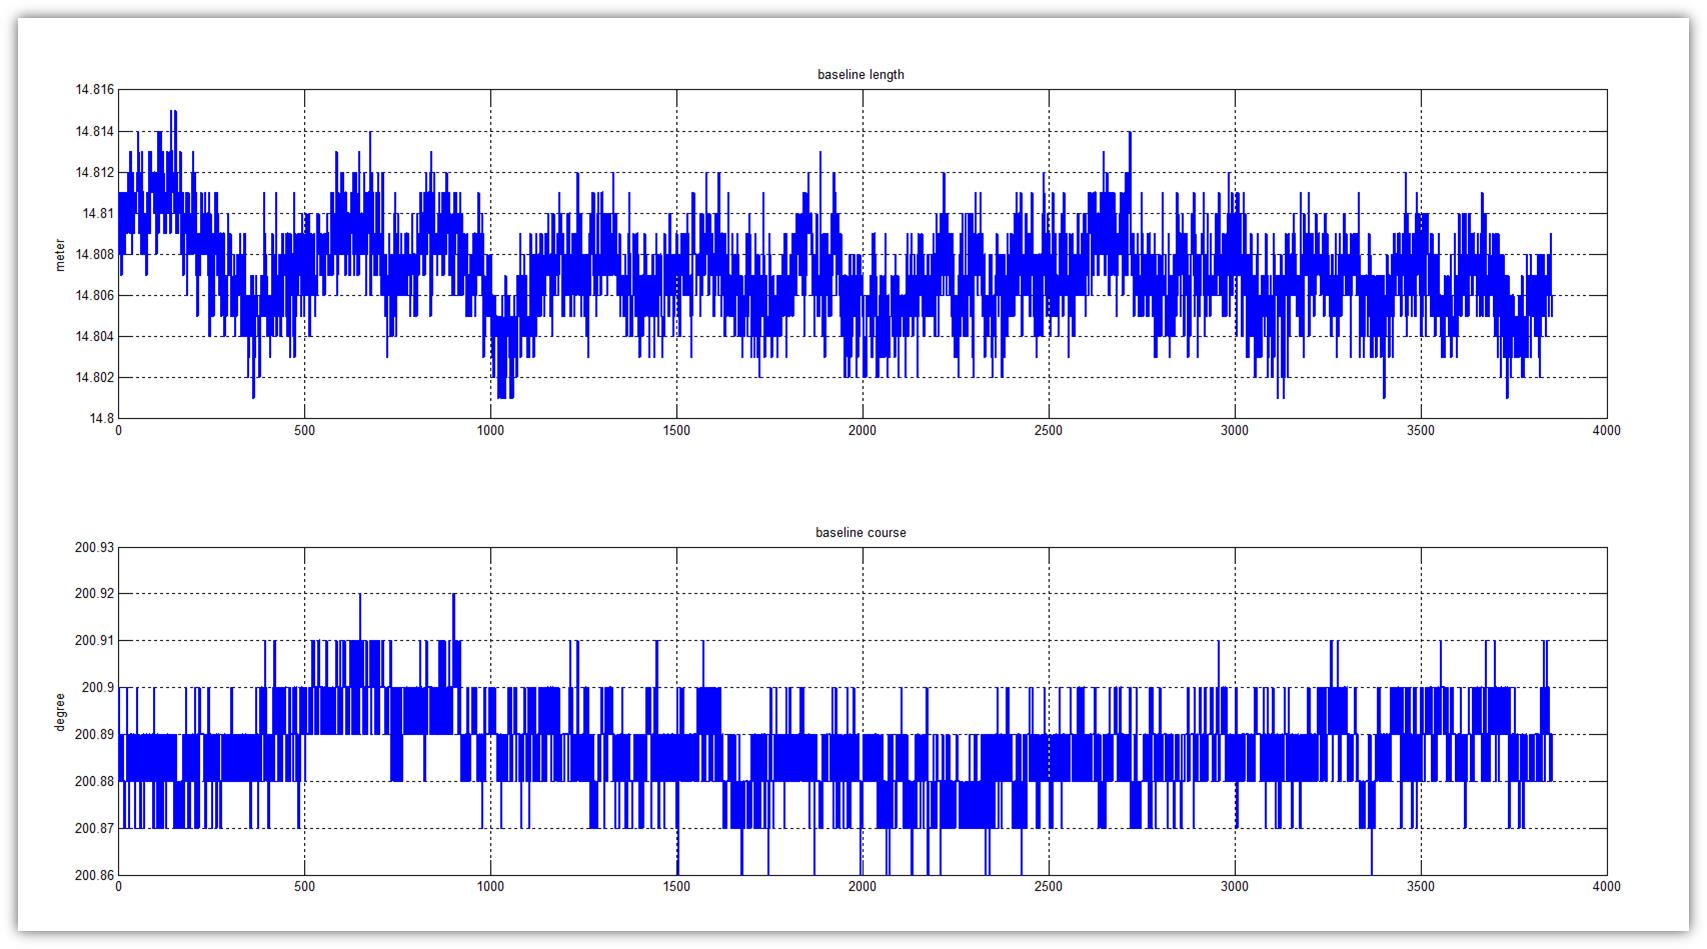Screen dimensions: 1707x949
Task: Click the 14.804 y-axis tick label
Action: tap(95, 337)
